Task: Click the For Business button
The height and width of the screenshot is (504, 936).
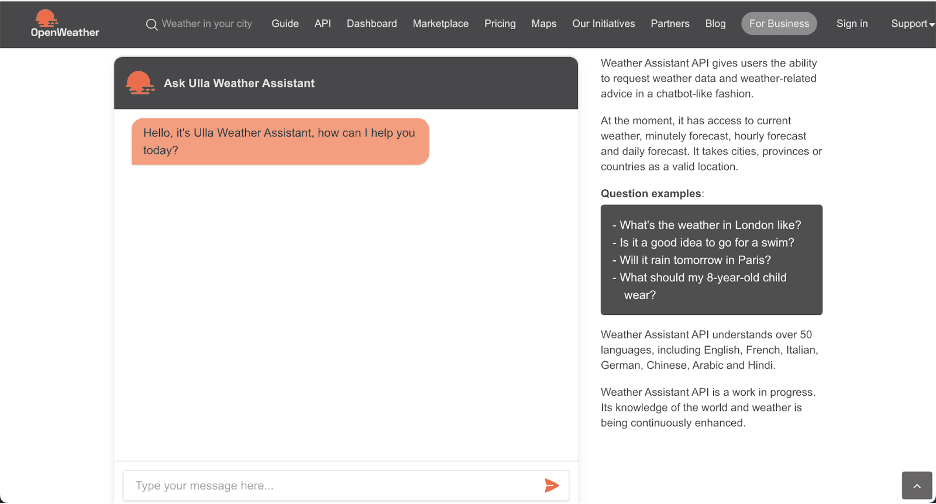Action: click(x=779, y=24)
